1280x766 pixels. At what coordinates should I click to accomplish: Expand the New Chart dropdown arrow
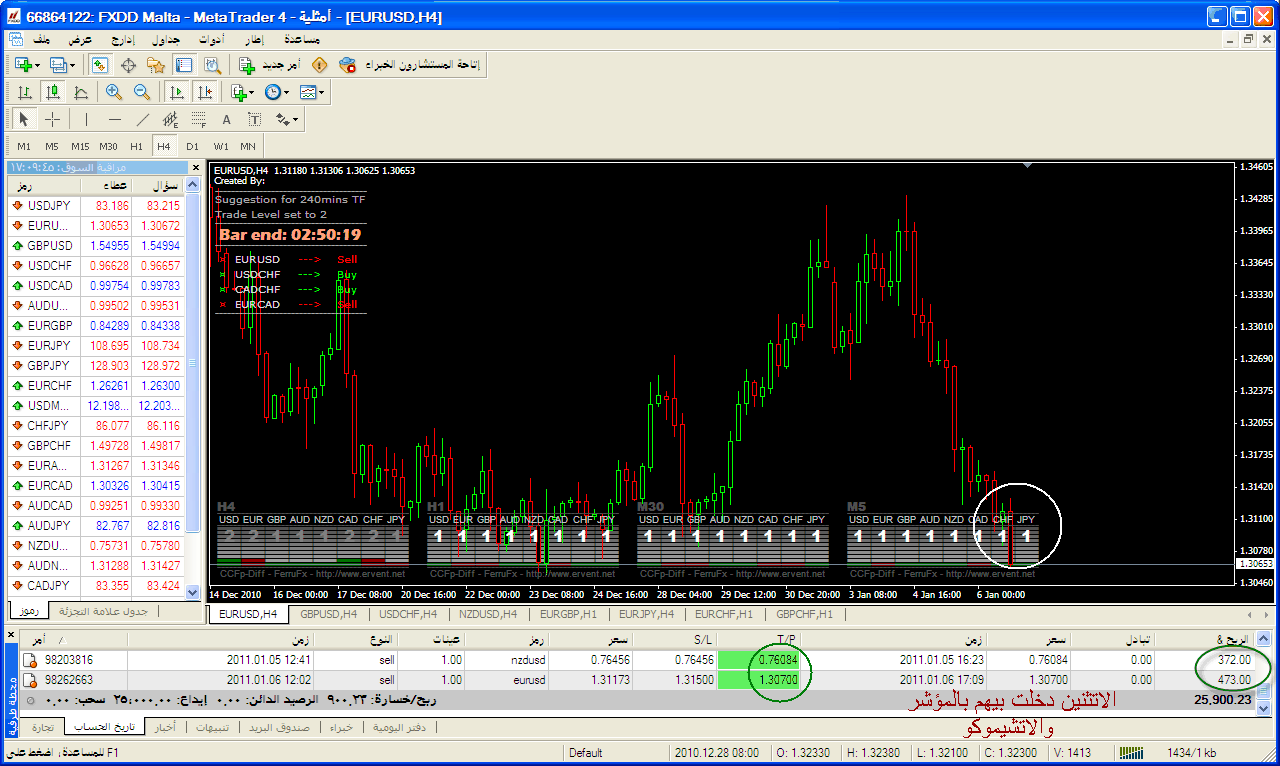click(x=38, y=65)
